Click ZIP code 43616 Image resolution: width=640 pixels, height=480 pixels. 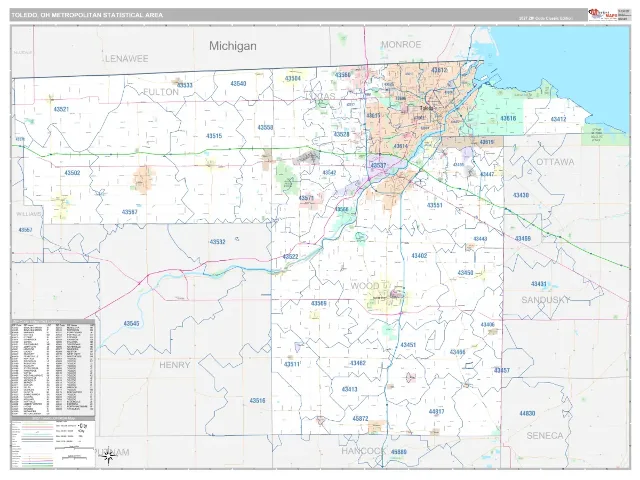click(508, 118)
